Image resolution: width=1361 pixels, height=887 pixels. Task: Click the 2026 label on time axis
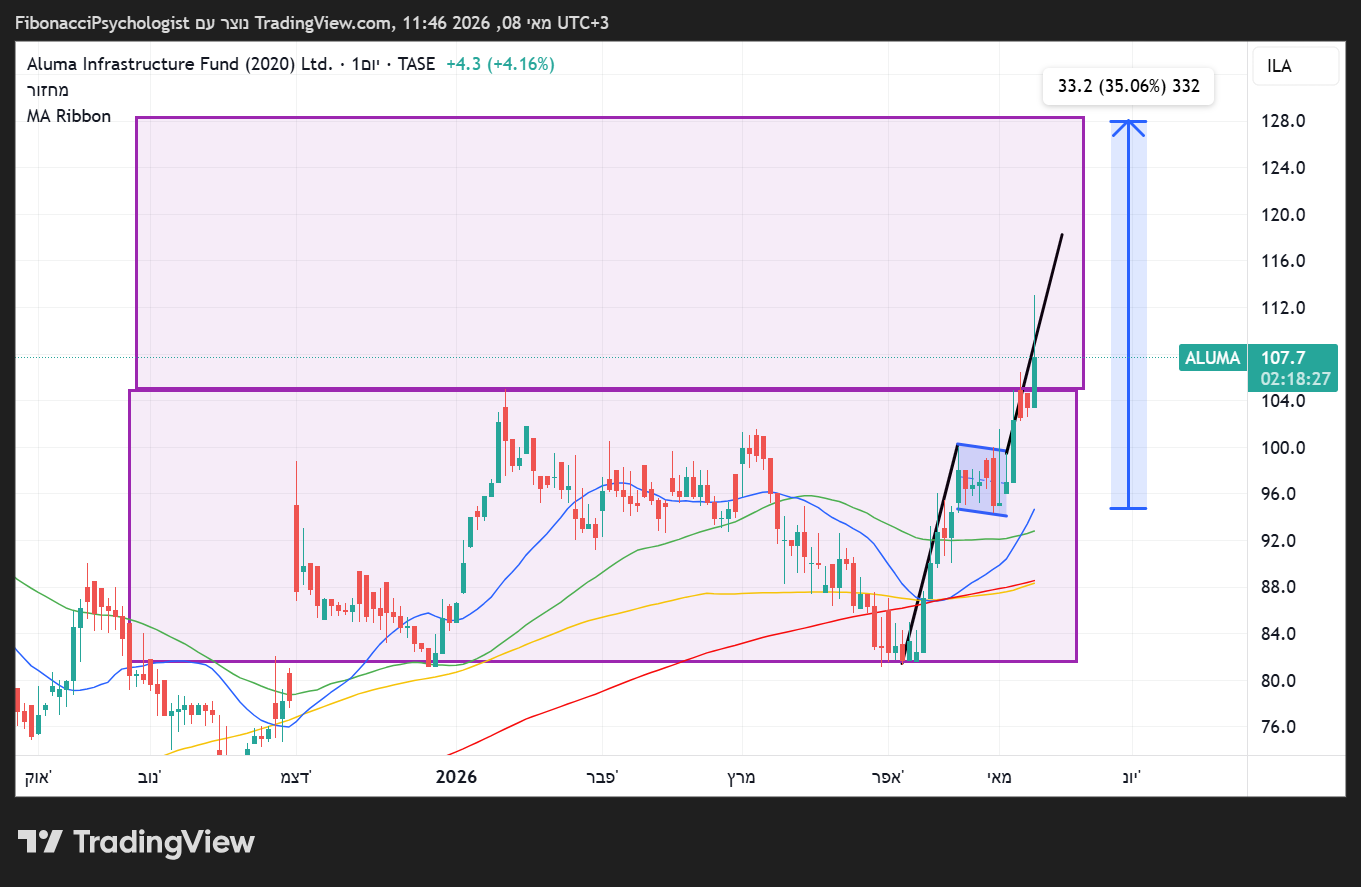pos(456,777)
